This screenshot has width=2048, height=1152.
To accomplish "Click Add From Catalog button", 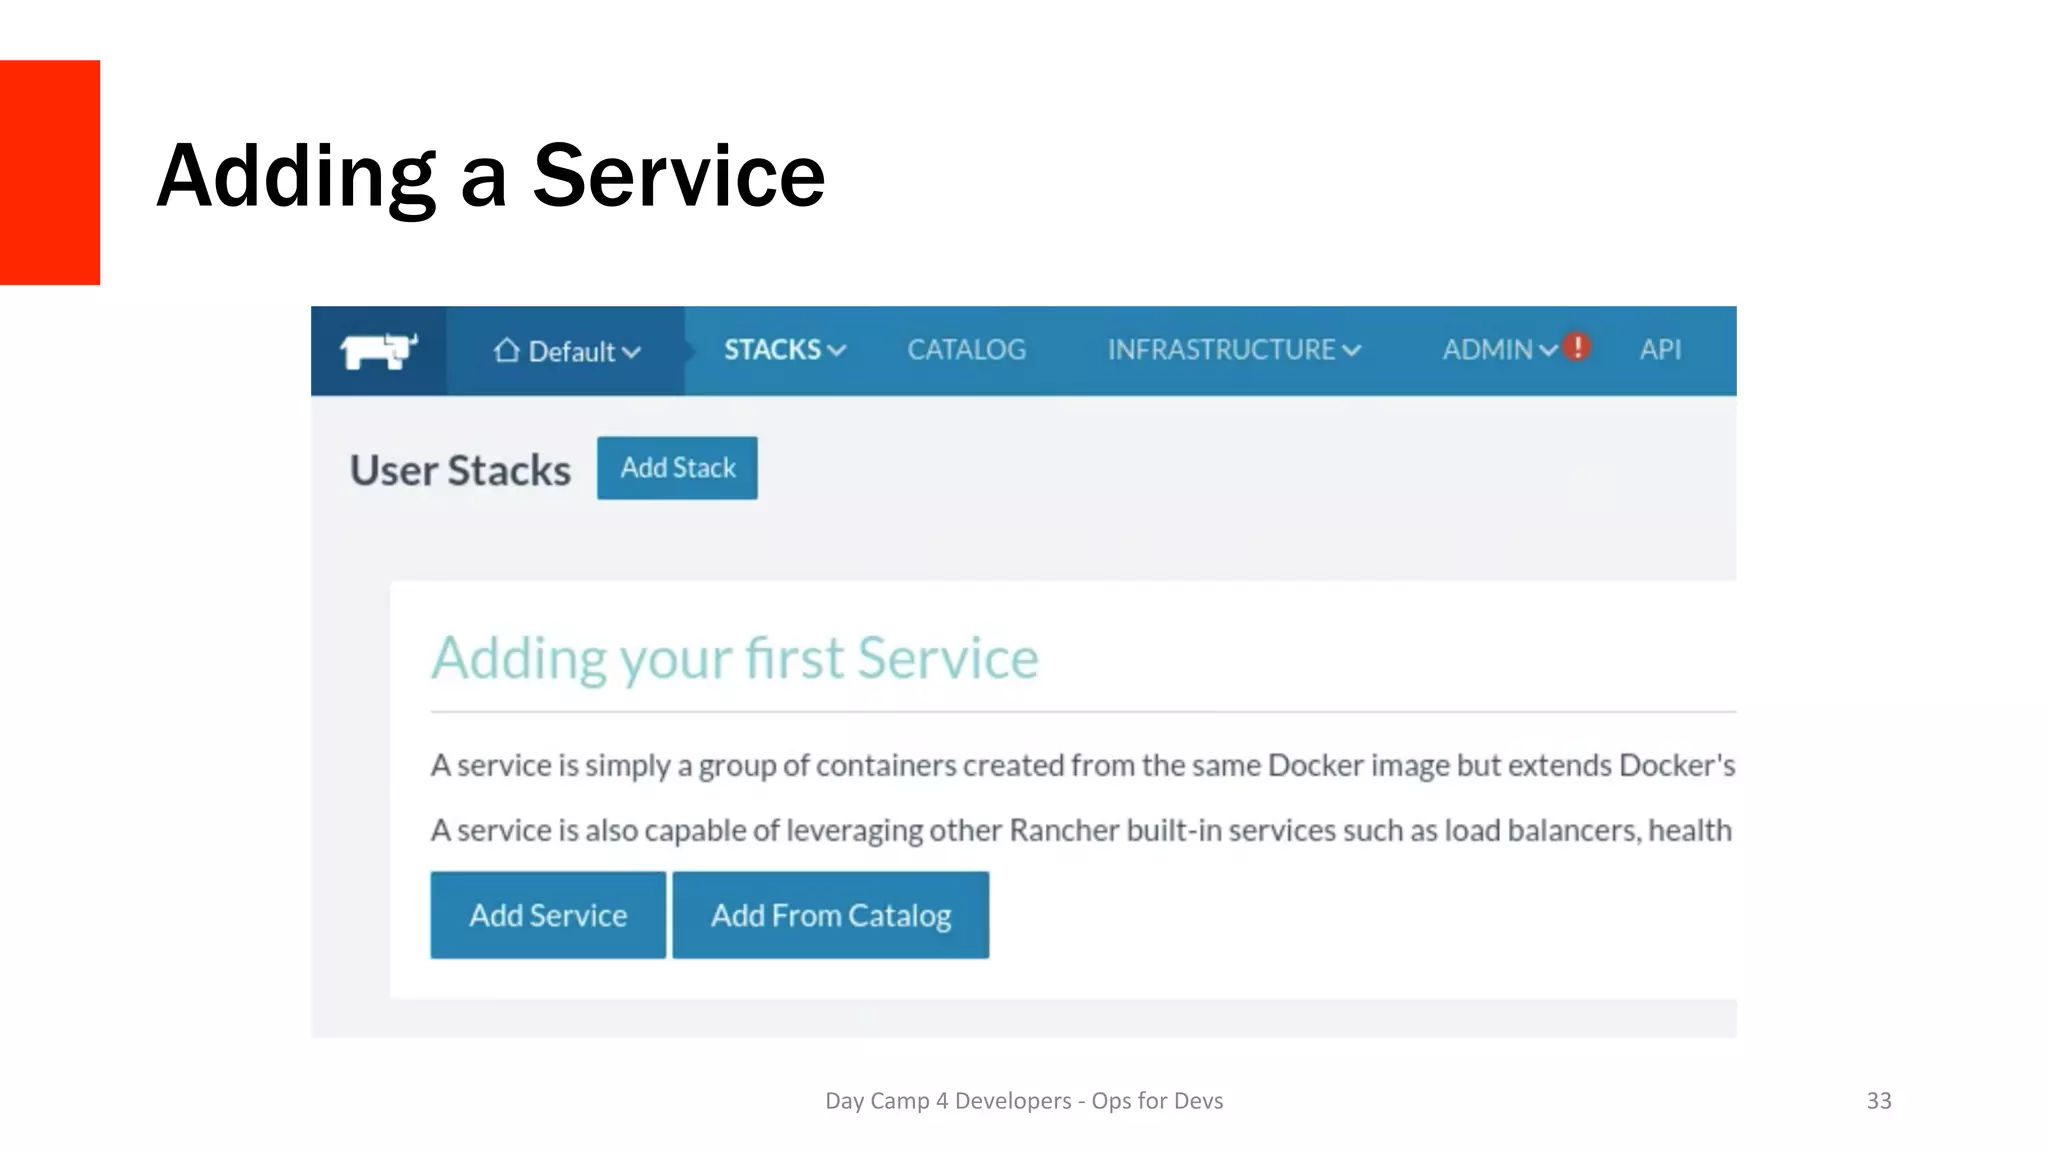I will tap(830, 915).
